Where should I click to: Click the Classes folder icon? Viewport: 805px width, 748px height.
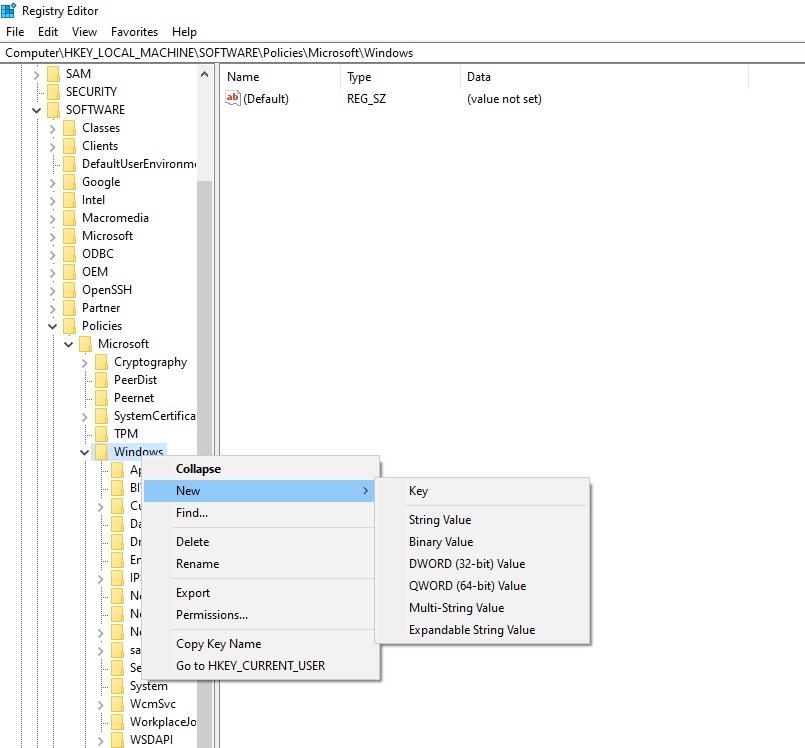coord(69,128)
